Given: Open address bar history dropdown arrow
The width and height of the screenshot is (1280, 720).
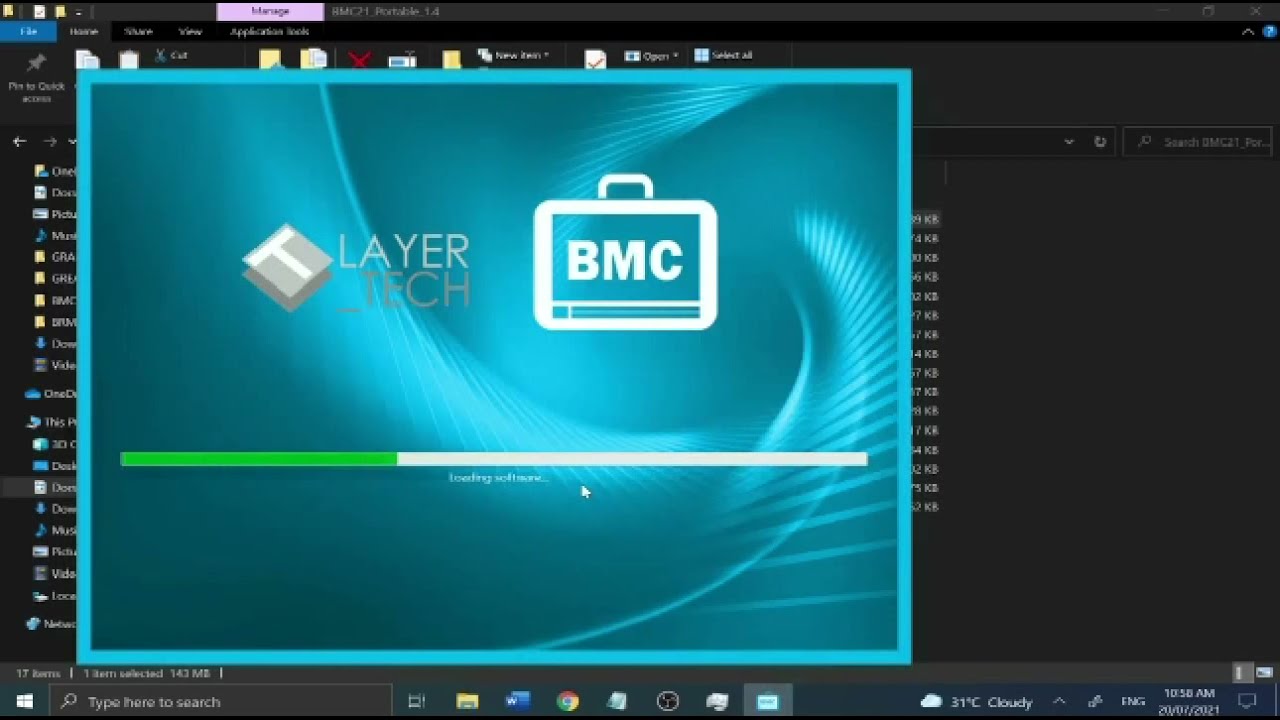Looking at the screenshot, I should pyautogui.click(x=1069, y=142).
